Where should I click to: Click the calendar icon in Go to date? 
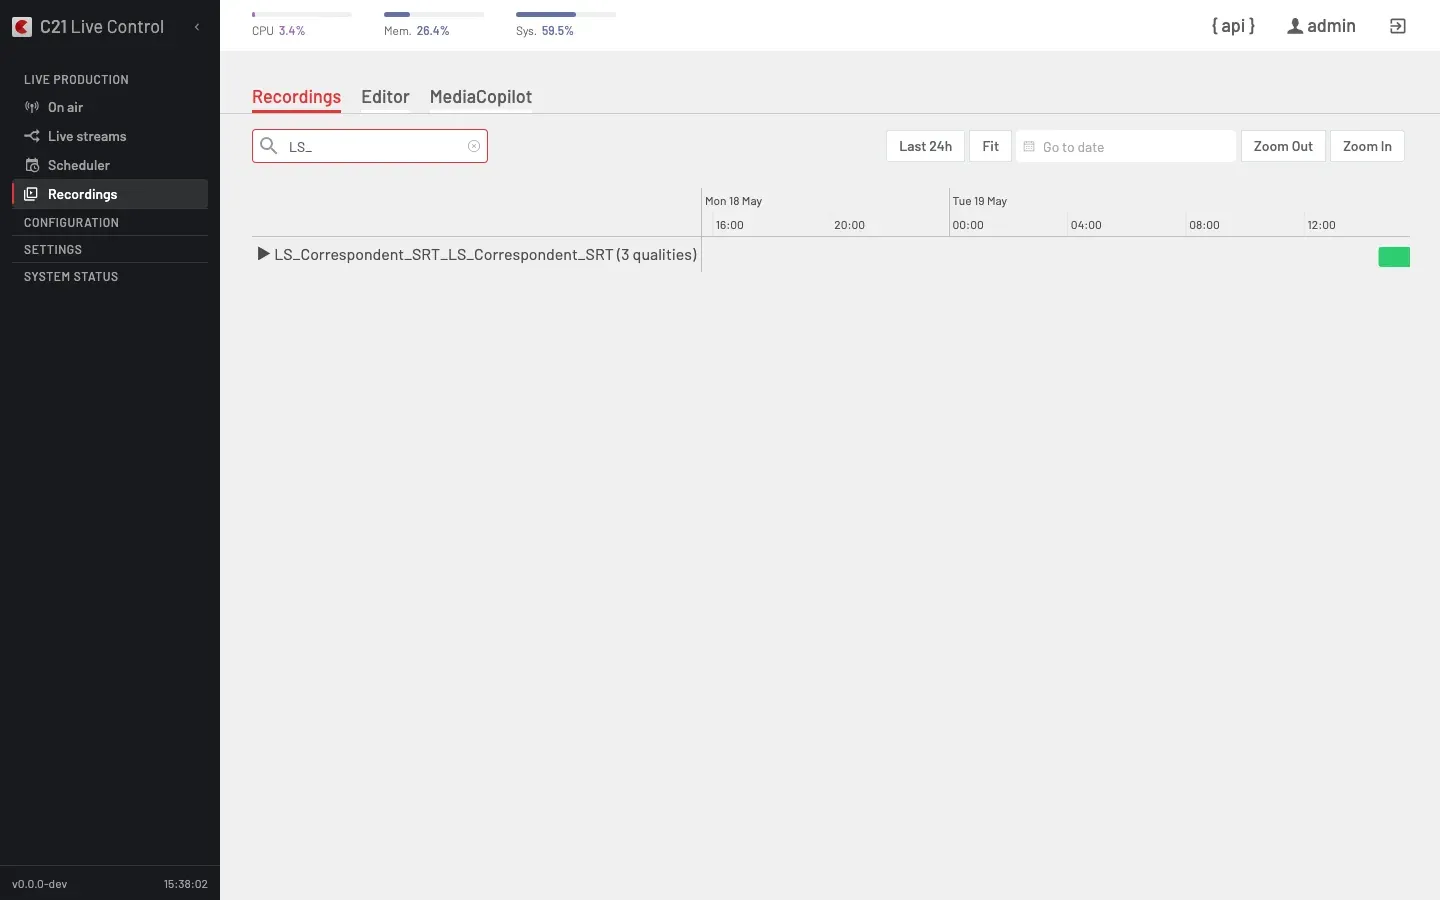(x=1029, y=146)
